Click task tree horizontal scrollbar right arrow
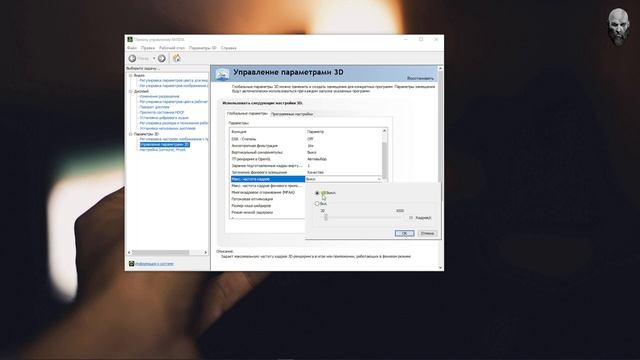Image resolution: width=640 pixels, height=360 pixels. (x=205, y=253)
